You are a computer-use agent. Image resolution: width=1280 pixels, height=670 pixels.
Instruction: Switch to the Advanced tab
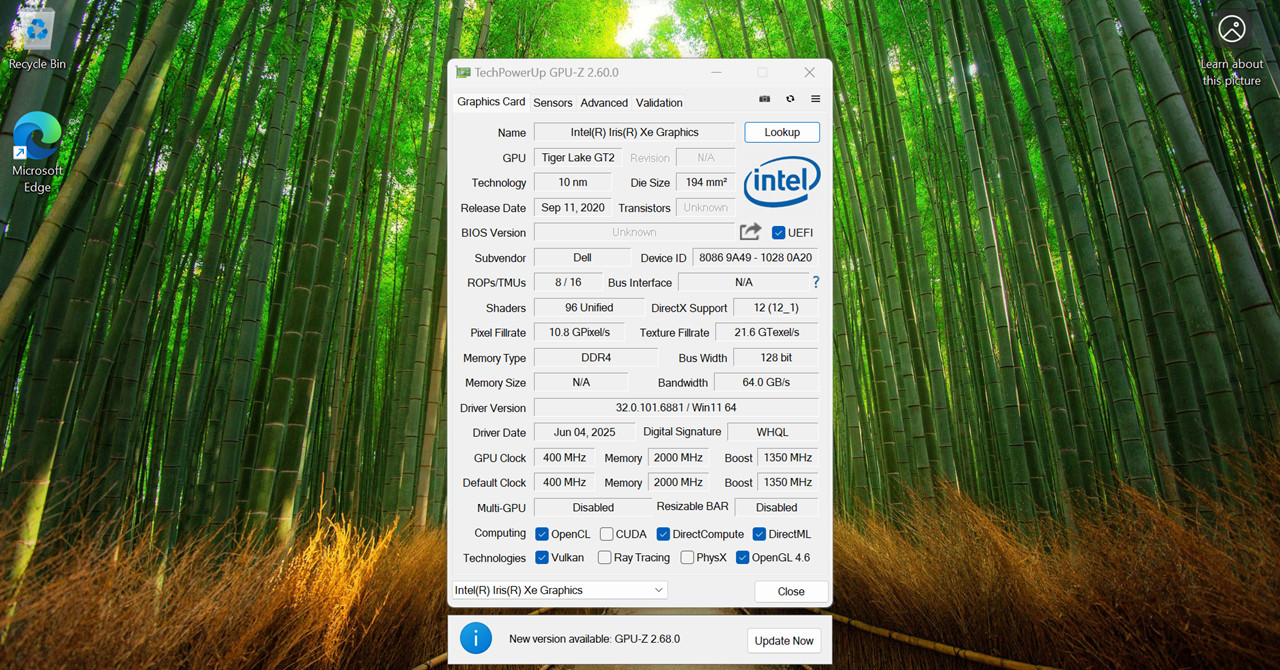(x=604, y=103)
